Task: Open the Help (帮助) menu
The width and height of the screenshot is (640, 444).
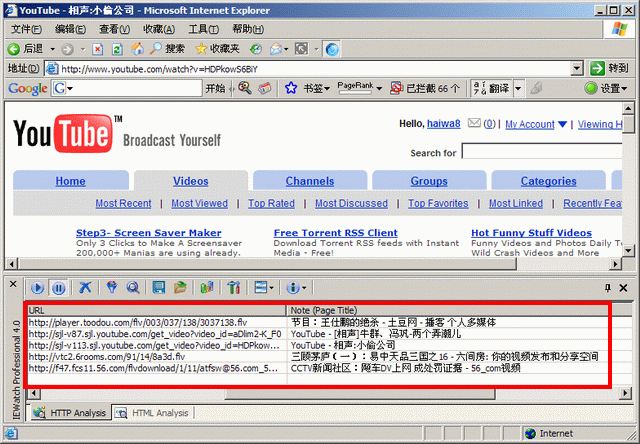Action: (x=248, y=29)
